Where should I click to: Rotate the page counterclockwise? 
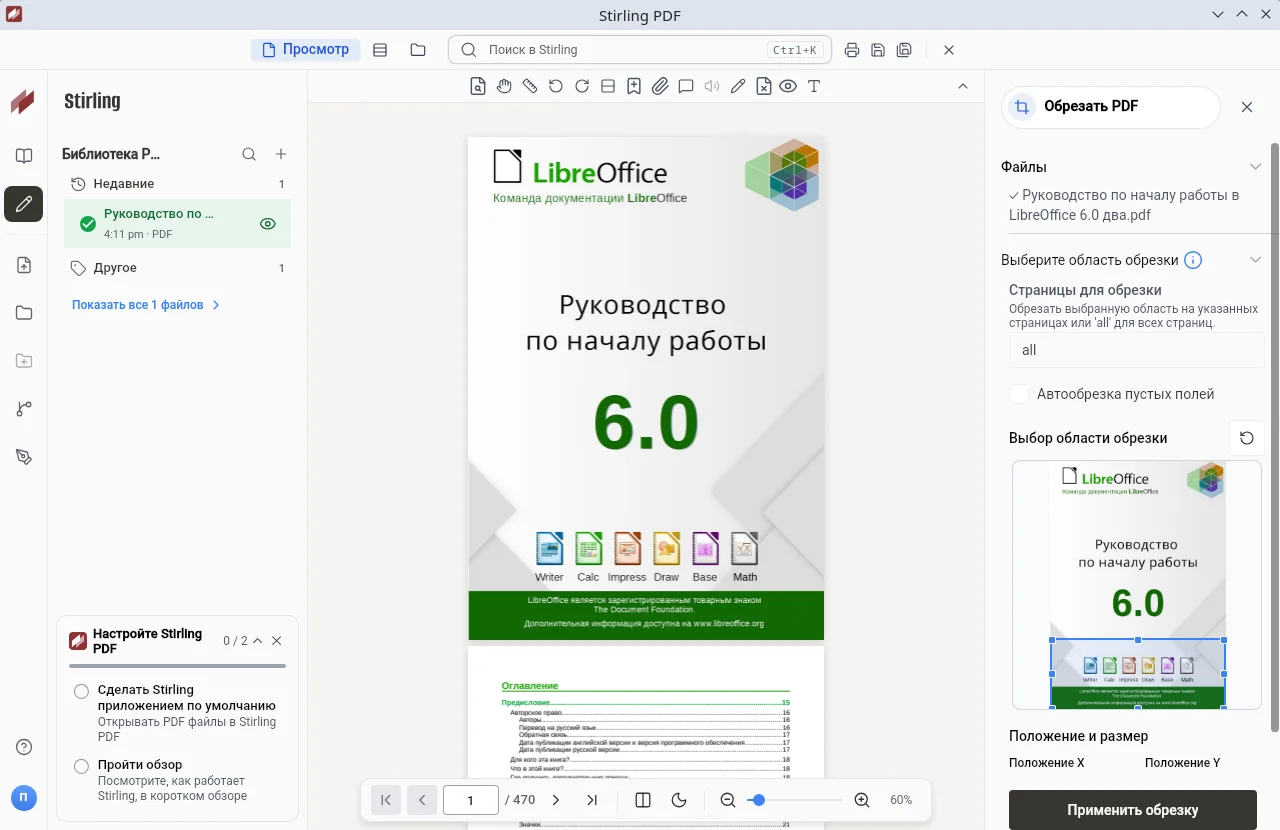(x=556, y=86)
